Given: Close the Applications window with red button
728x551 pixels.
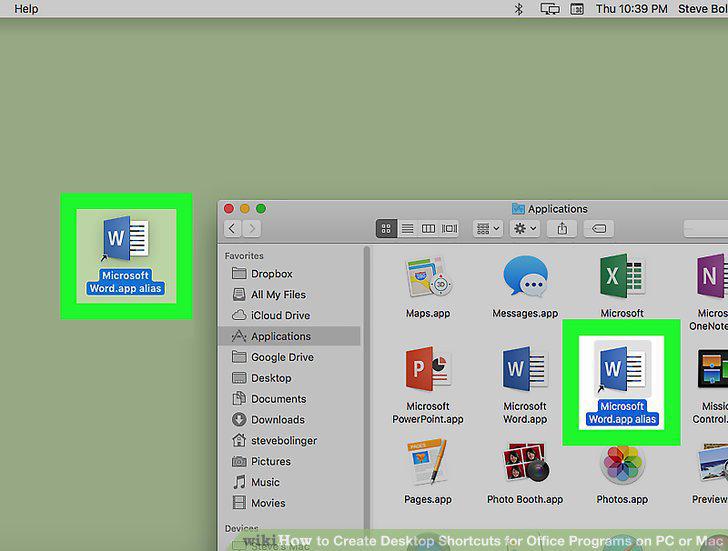Looking at the screenshot, I should pos(228,209).
